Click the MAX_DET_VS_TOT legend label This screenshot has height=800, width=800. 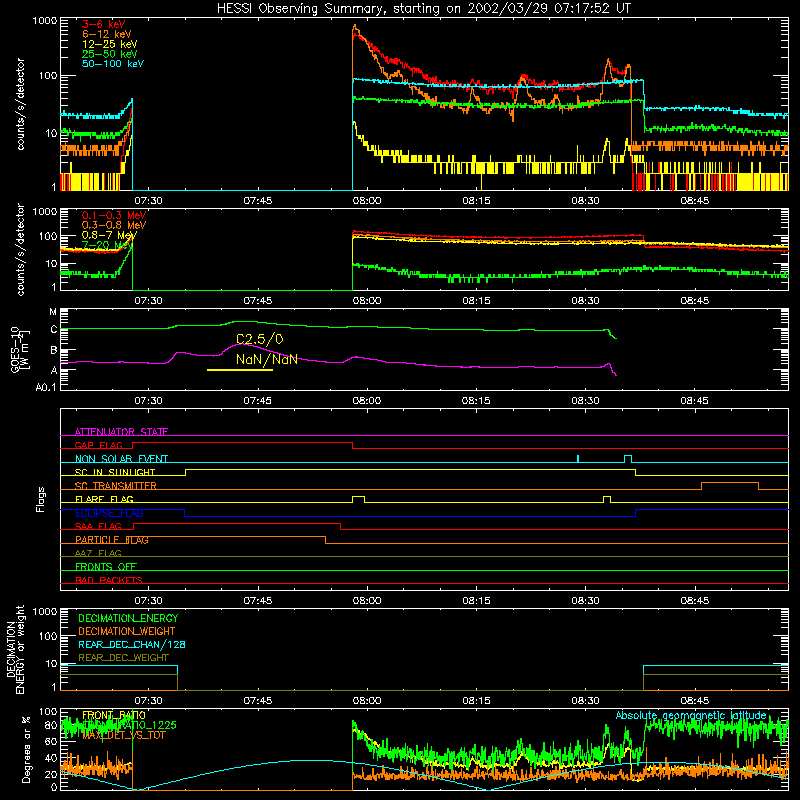pos(123,735)
